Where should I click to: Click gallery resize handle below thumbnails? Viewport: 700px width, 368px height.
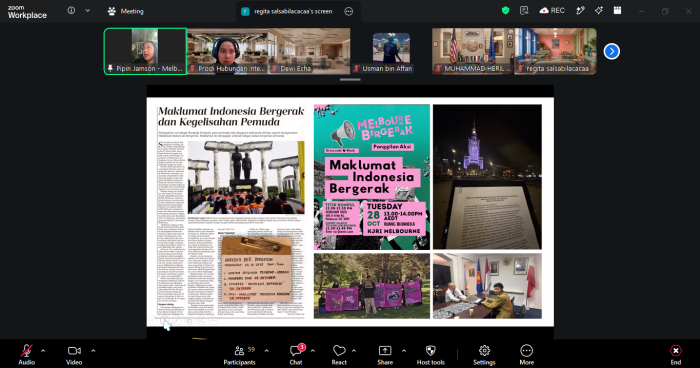point(350,80)
